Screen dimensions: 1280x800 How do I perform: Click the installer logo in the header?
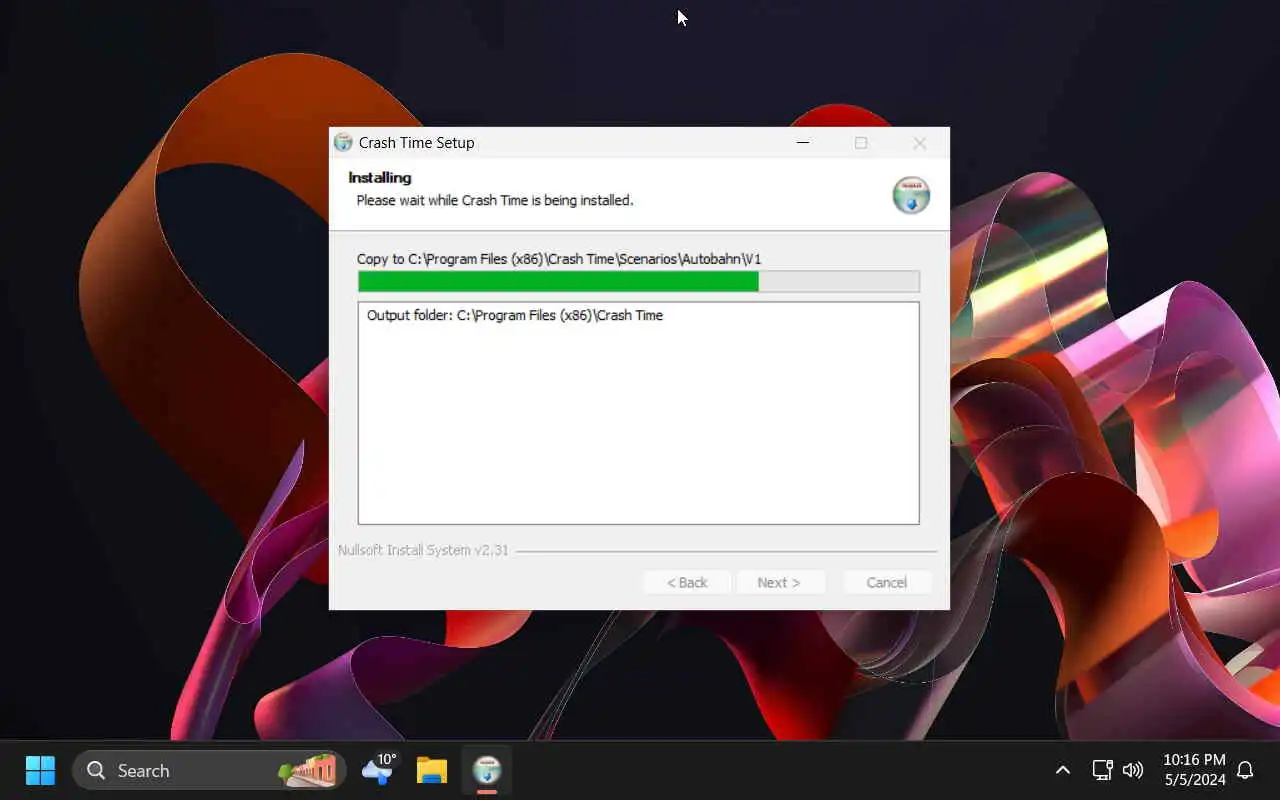click(911, 195)
